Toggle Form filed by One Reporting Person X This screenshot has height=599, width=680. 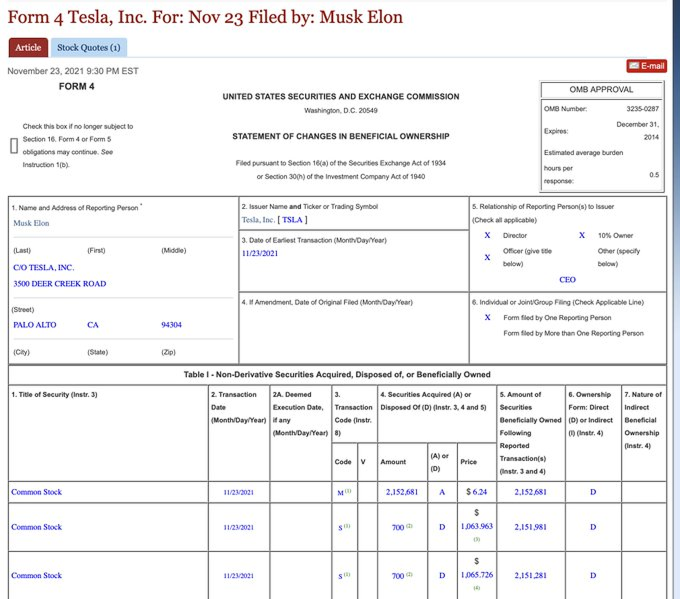pyautogui.click(x=487, y=318)
